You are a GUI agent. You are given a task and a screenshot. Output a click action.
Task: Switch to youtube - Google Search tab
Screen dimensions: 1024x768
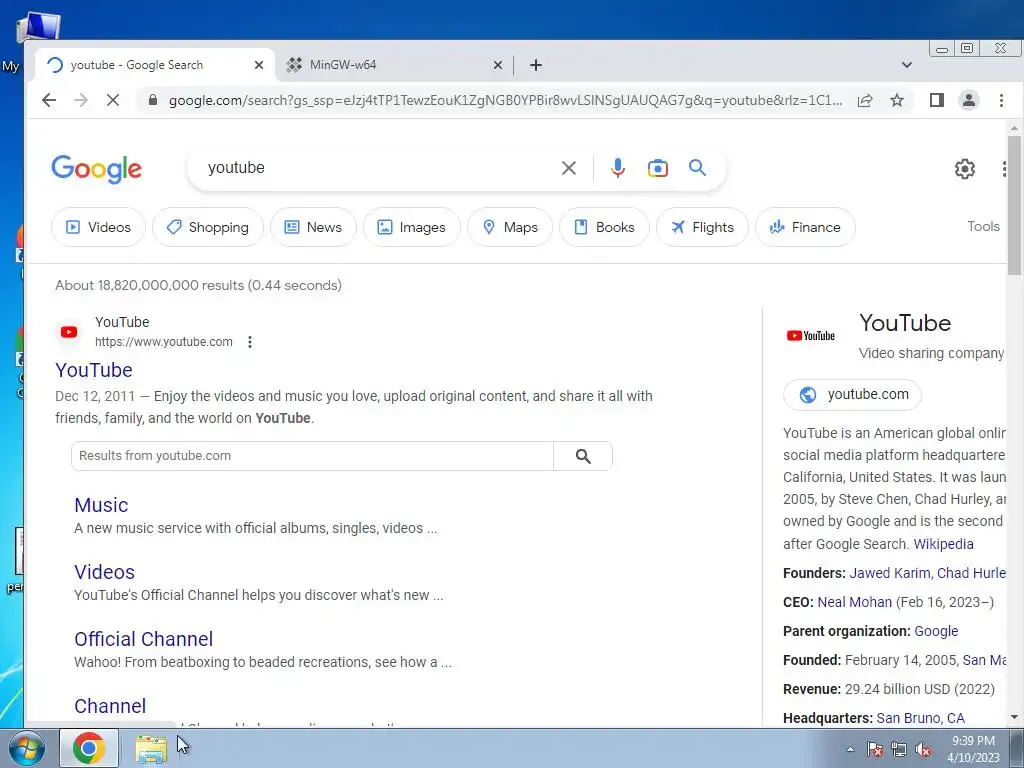click(153, 65)
